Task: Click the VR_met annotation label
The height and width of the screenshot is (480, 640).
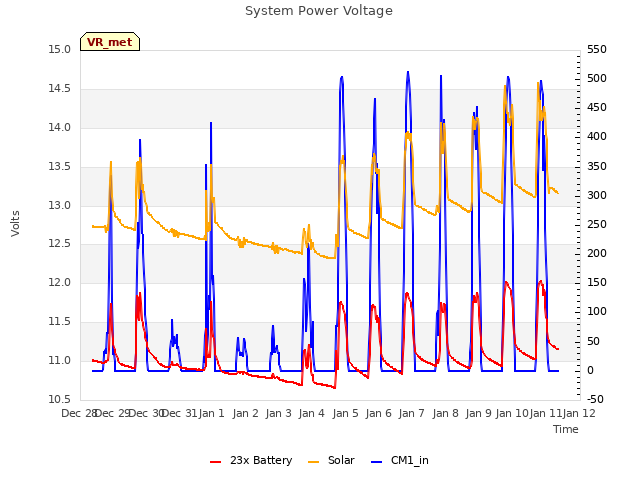Action: (110, 42)
